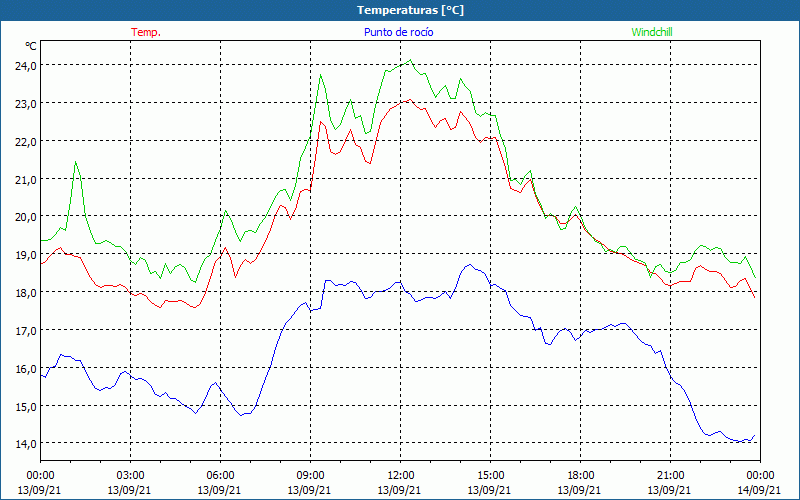800x500 pixels.
Task: Click the 06:00 time axis label
Action: click(220, 476)
